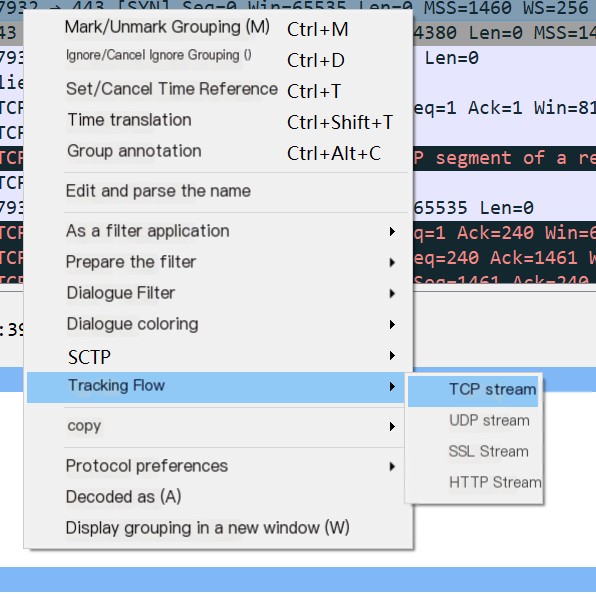Choose Edit and parse the name
This screenshot has height=600, width=596.
tap(217, 191)
